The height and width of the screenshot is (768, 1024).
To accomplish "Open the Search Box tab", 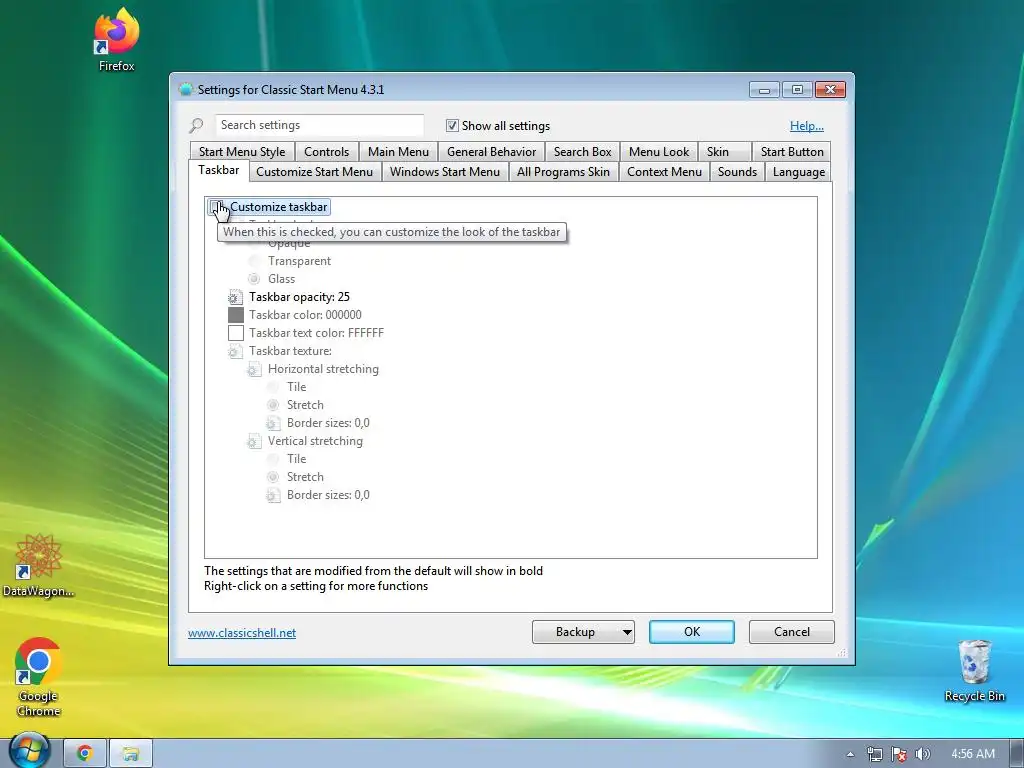I will (x=583, y=152).
